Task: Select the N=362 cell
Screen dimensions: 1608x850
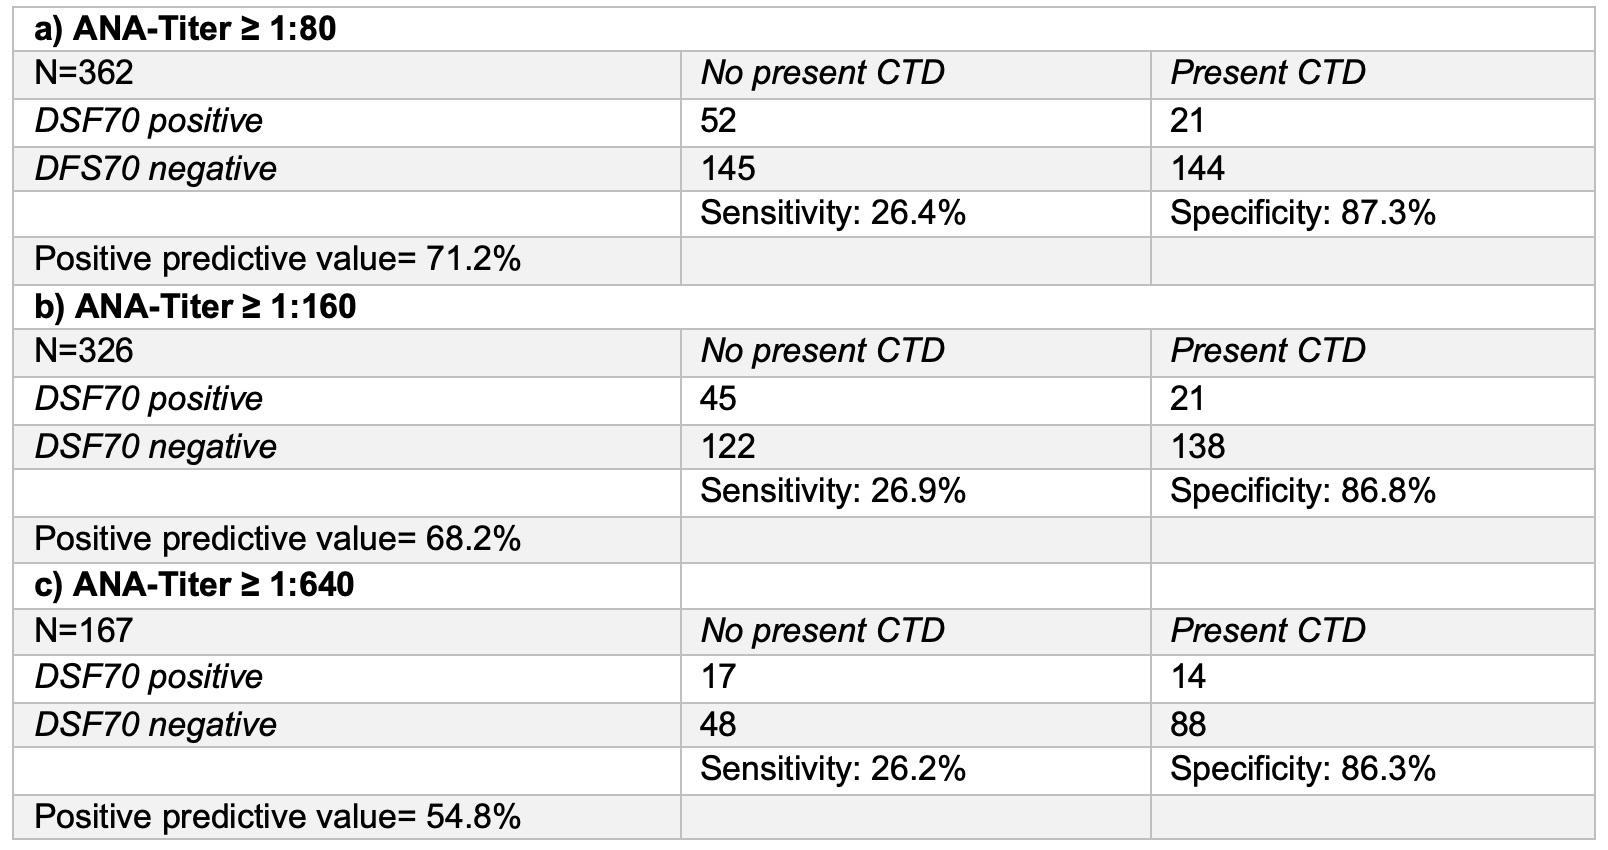Action: [x=84, y=73]
